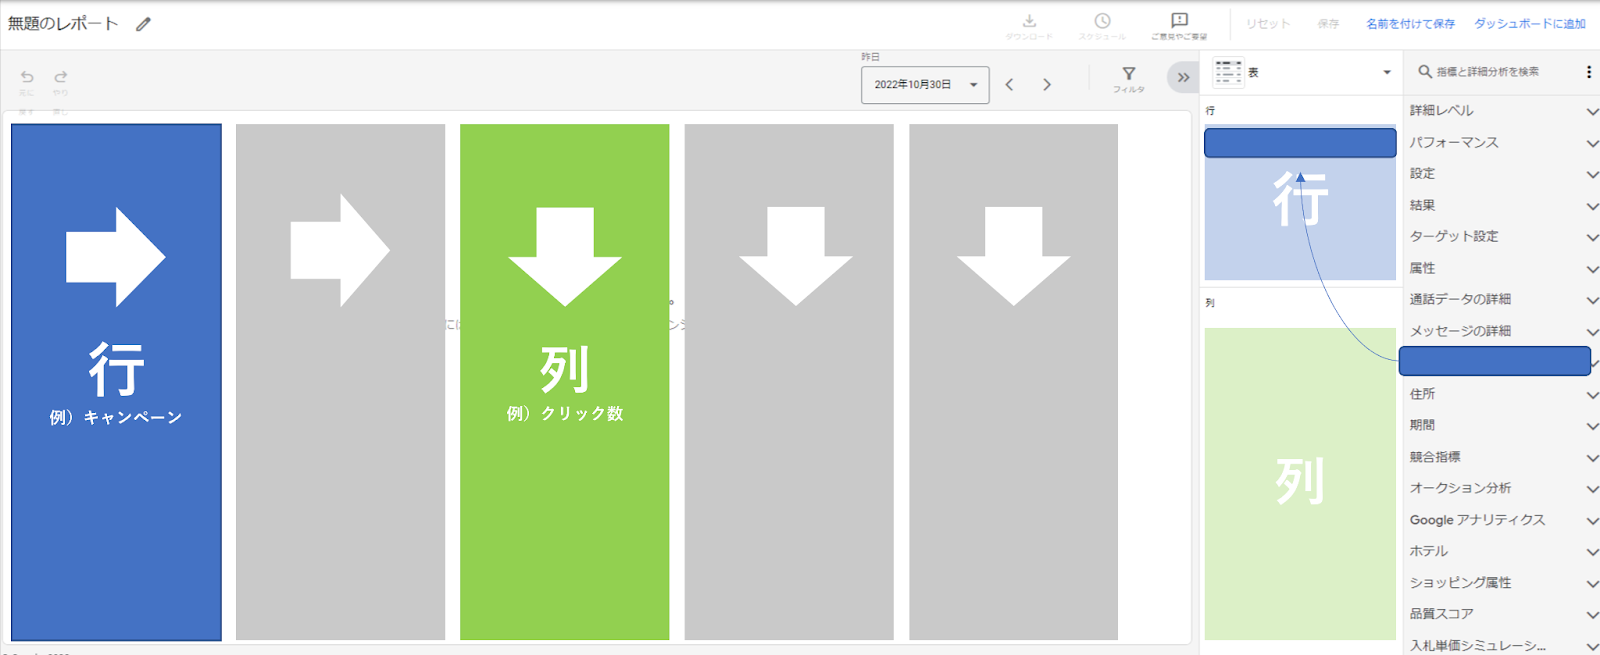The width and height of the screenshot is (1600, 655).
Task: Open the three-dot more options menu
Action: [x=1588, y=72]
